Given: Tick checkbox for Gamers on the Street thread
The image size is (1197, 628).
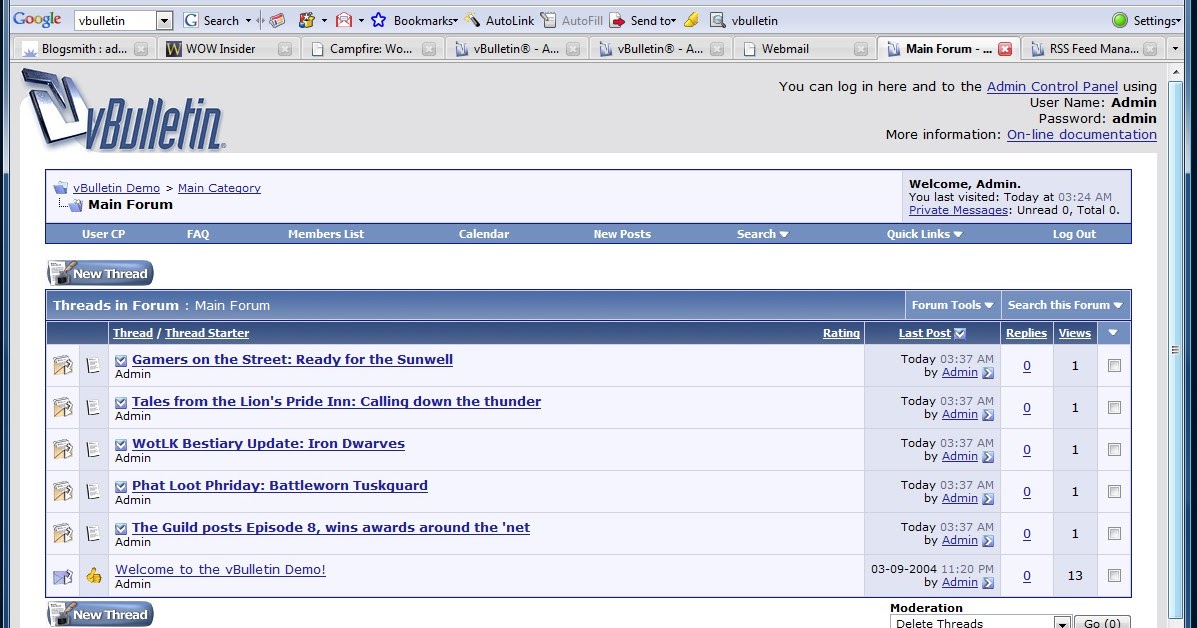Looking at the screenshot, I should pyautogui.click(x=1115, y=366).
